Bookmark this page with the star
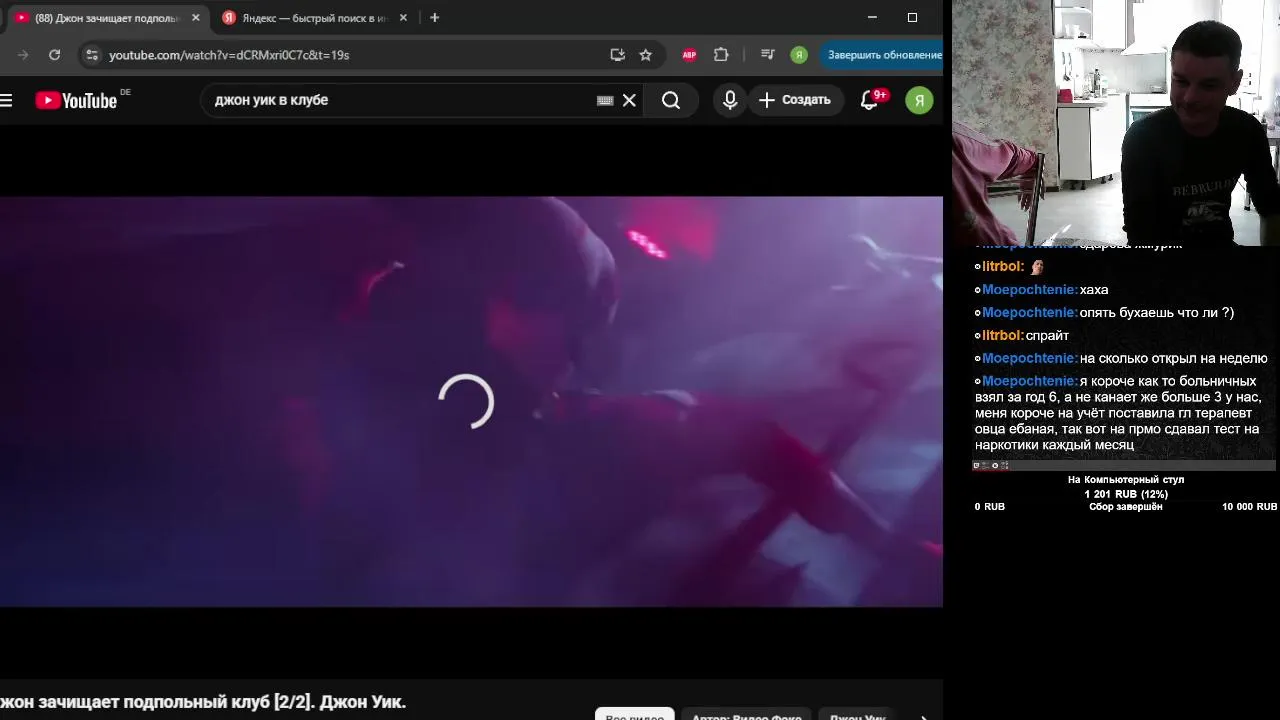The width and height of the screenshot is (1280, 720). [x=646, y=55]
